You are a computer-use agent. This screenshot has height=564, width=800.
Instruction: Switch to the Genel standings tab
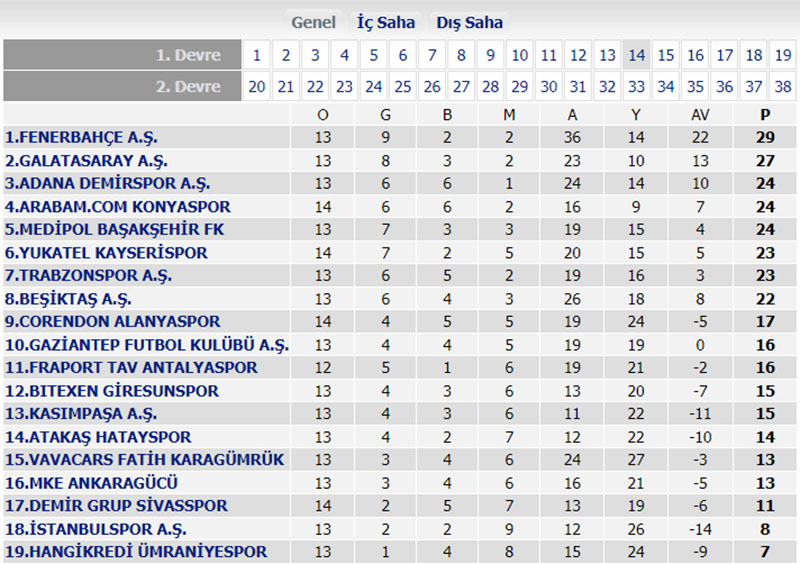point(313,22)
